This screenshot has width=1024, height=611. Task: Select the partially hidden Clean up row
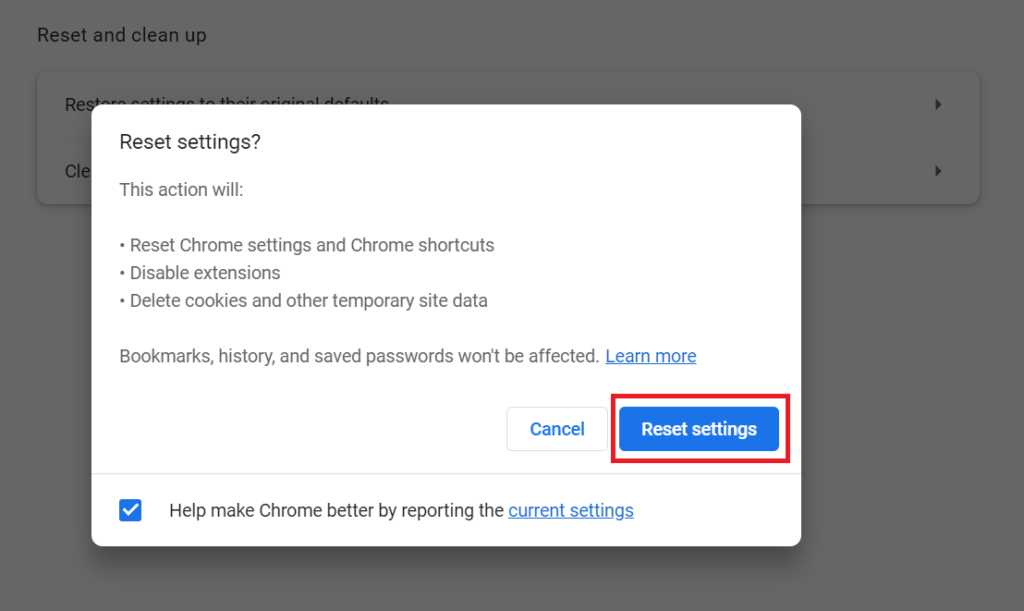pos(64,171)
